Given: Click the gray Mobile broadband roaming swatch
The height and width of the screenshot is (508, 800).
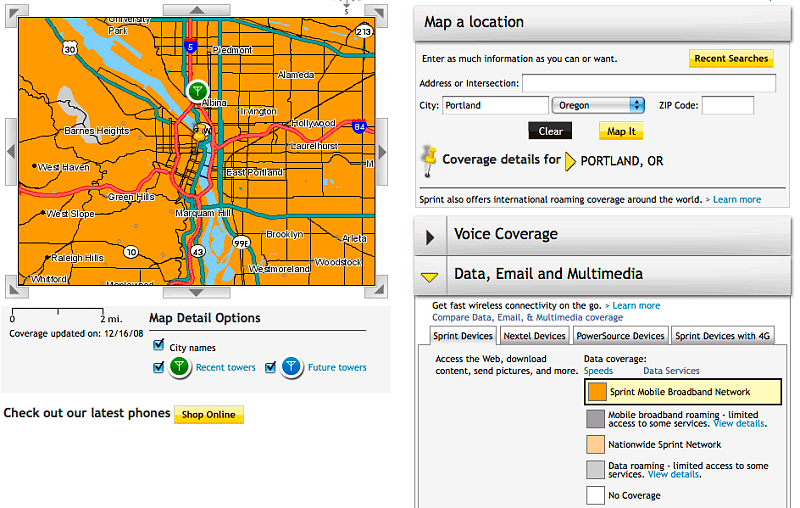Looking at the screenshot, I should [595, 419].
